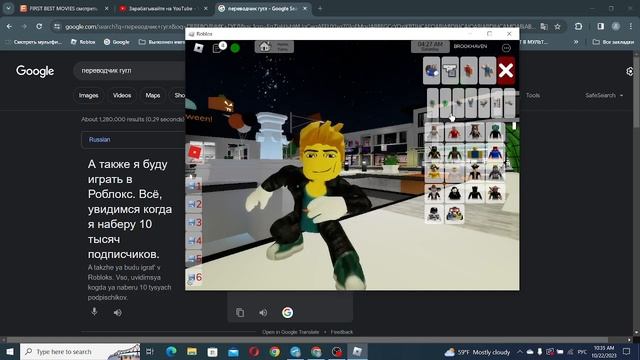Open the three-dots menu in Roblox top bar
Screen dimensions: 640x360
[x=506, y=48]
